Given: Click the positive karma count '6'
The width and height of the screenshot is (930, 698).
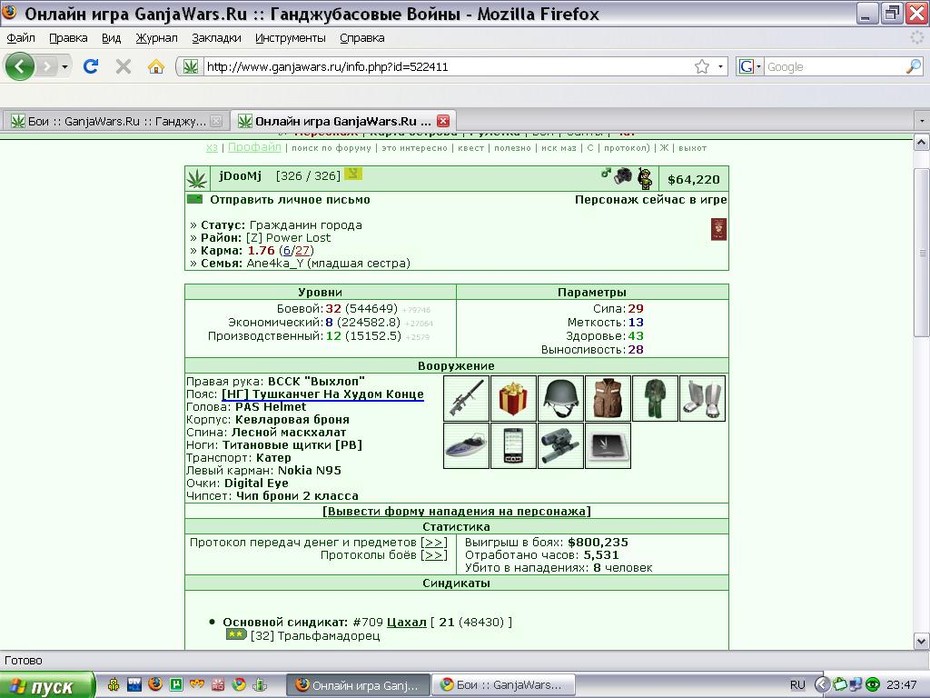Looking at the screenshot, I should 286,250.
